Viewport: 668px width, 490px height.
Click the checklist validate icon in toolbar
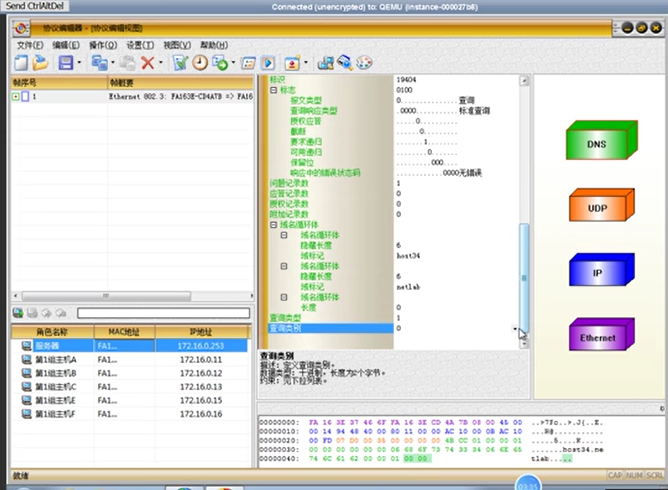pyautogui.click(x=180, y=63)
